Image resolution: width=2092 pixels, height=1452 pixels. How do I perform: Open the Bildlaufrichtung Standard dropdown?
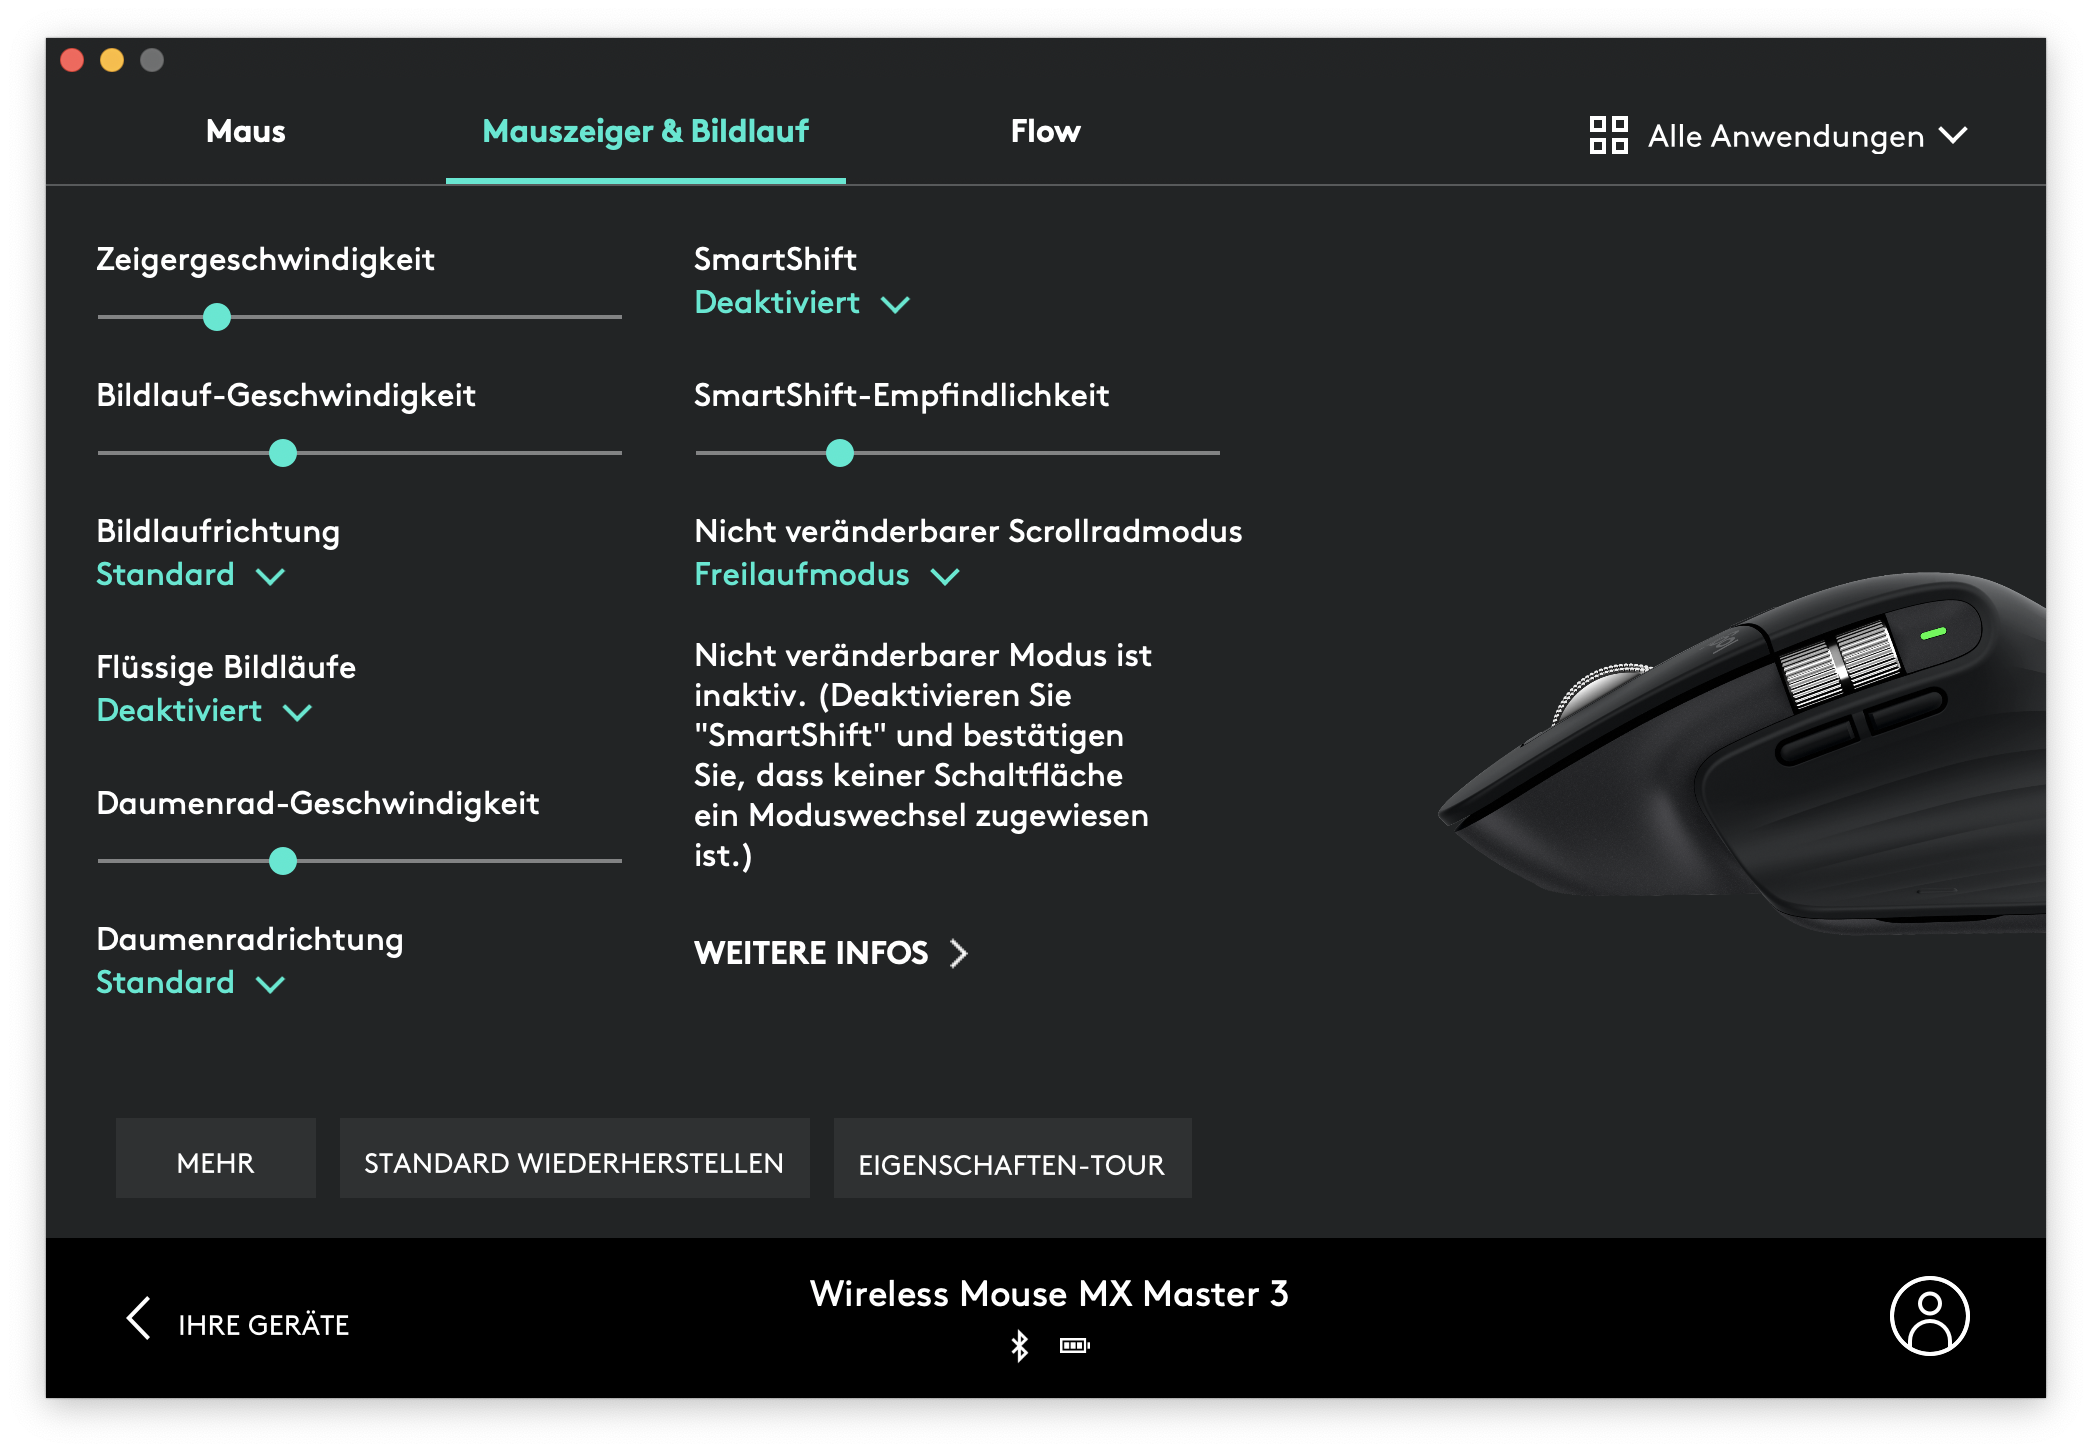click(x=191, y=575)
